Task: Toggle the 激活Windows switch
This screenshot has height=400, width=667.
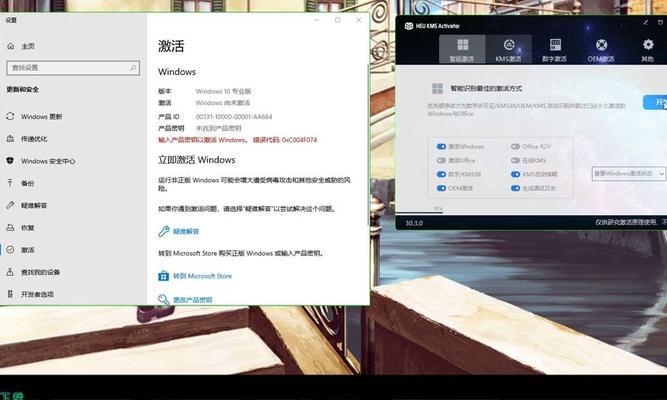Action: [441, 146]
